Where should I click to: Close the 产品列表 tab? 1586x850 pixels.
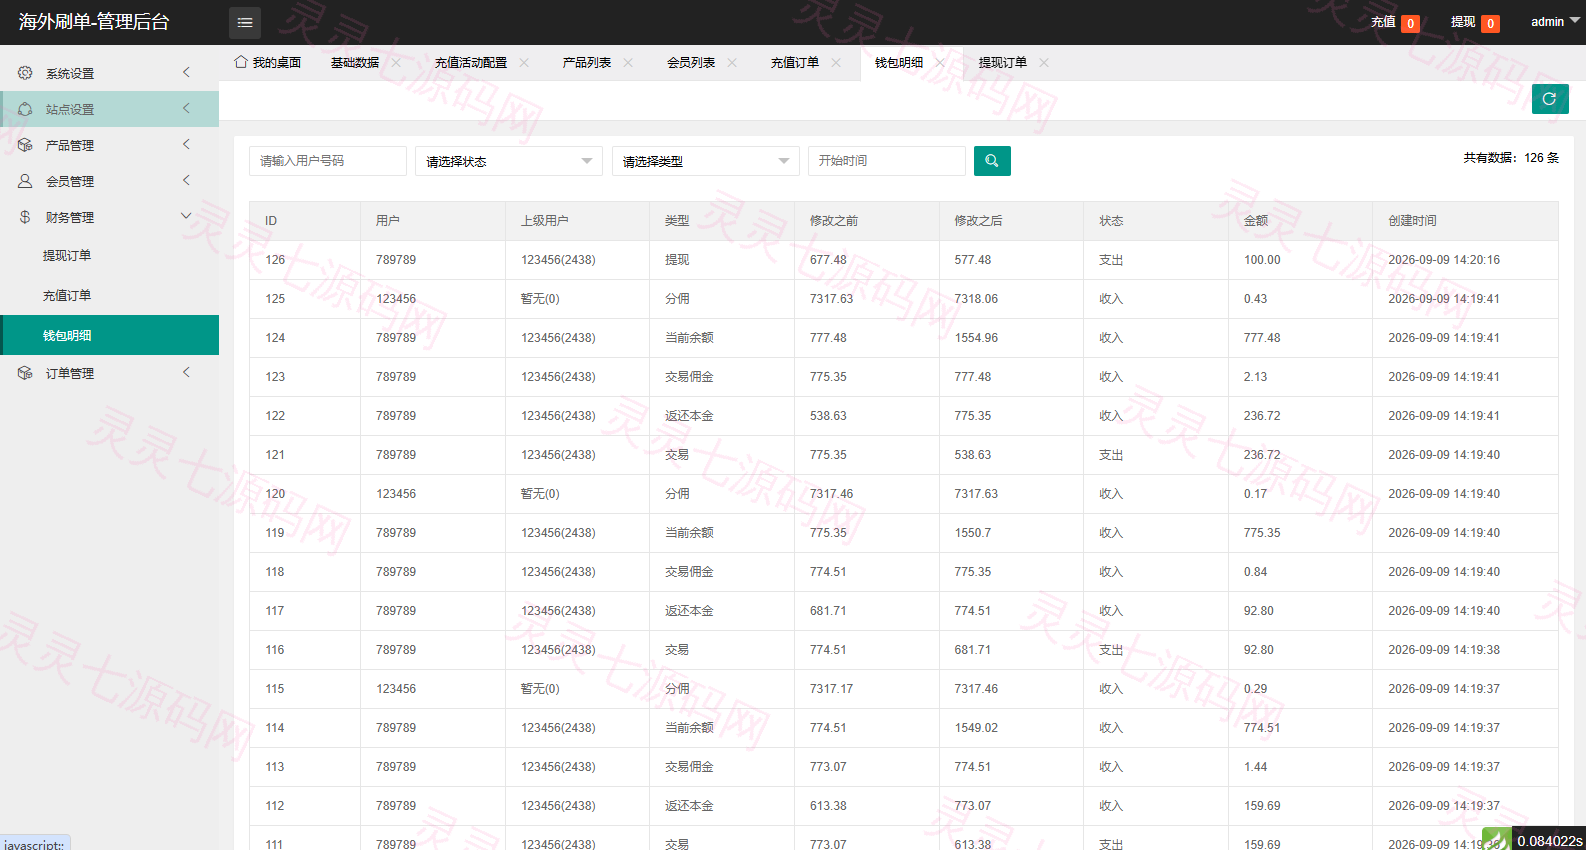click(628, 62)
